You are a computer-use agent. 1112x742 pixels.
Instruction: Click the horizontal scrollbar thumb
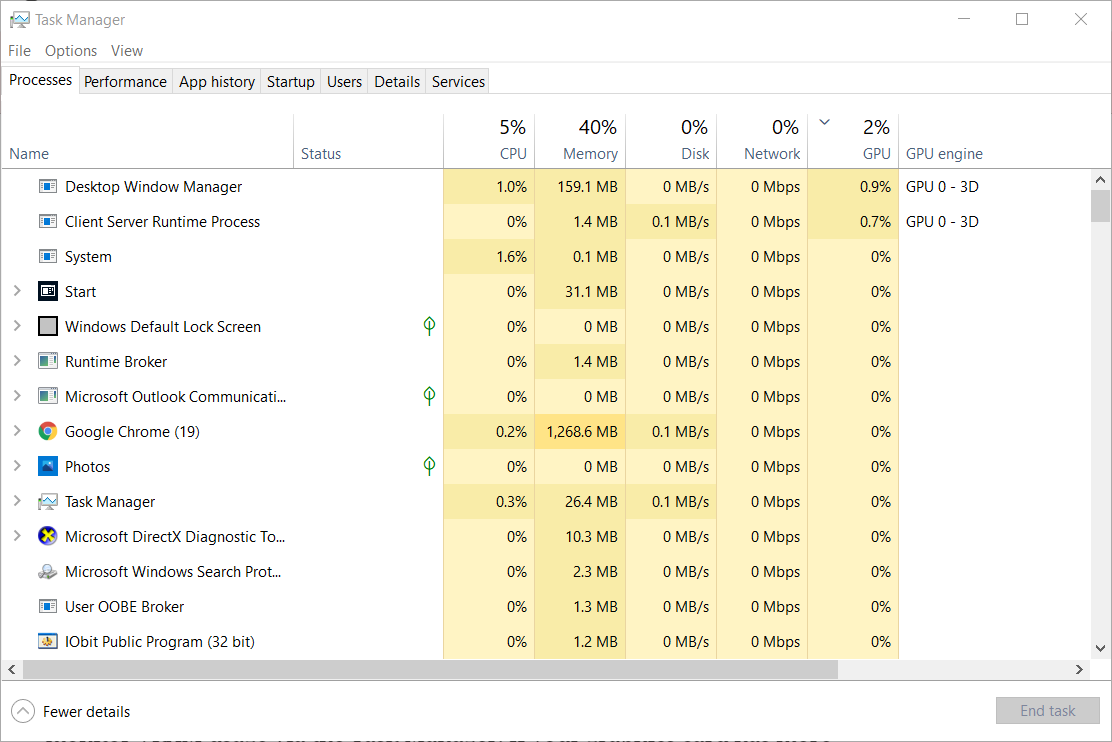pos(430,669)
